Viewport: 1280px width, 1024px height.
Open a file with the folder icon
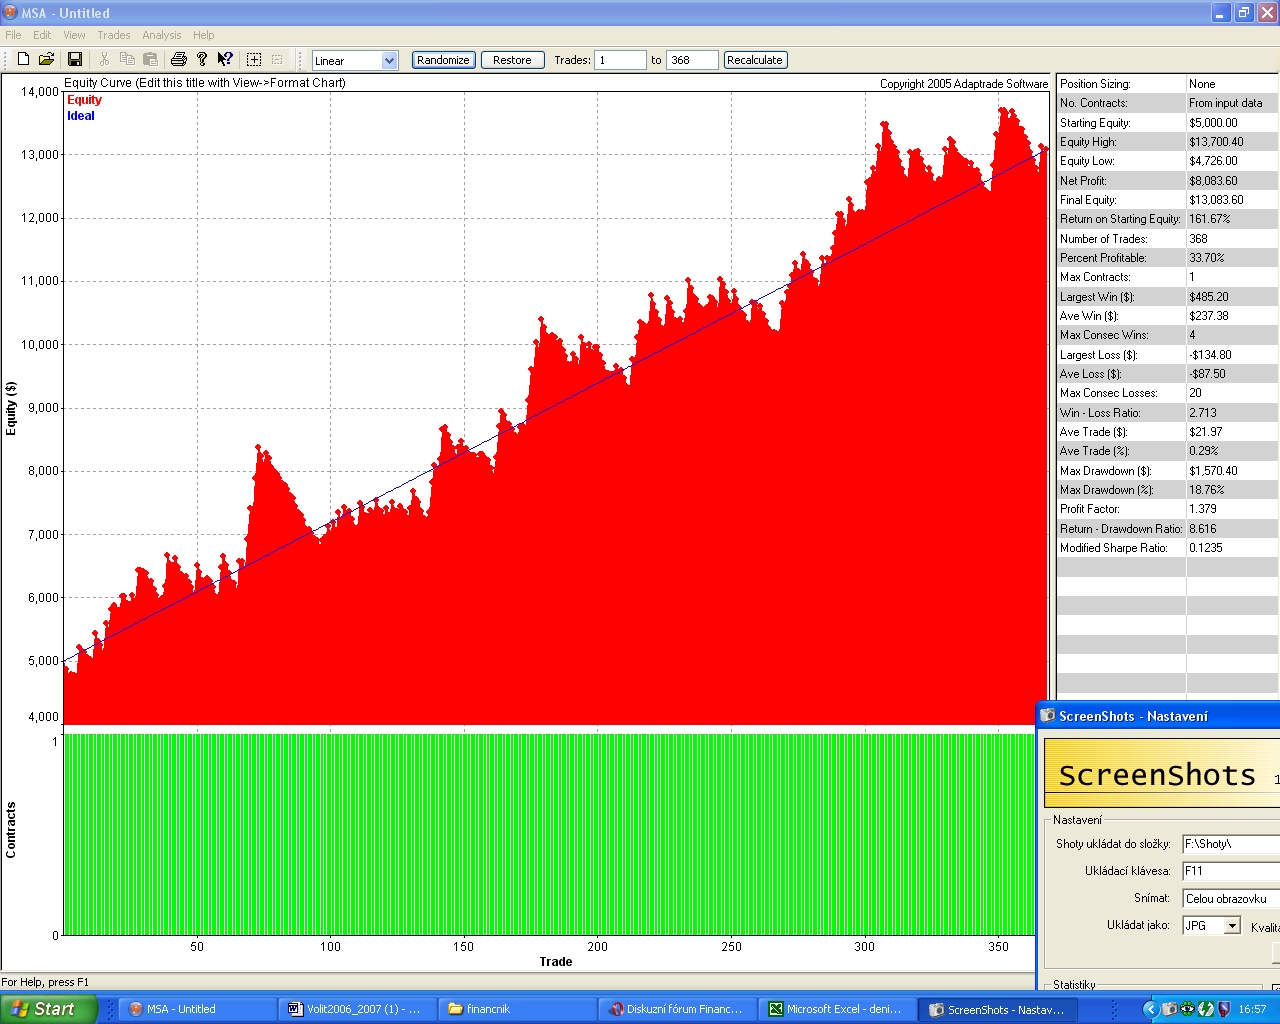click(46, 60)
